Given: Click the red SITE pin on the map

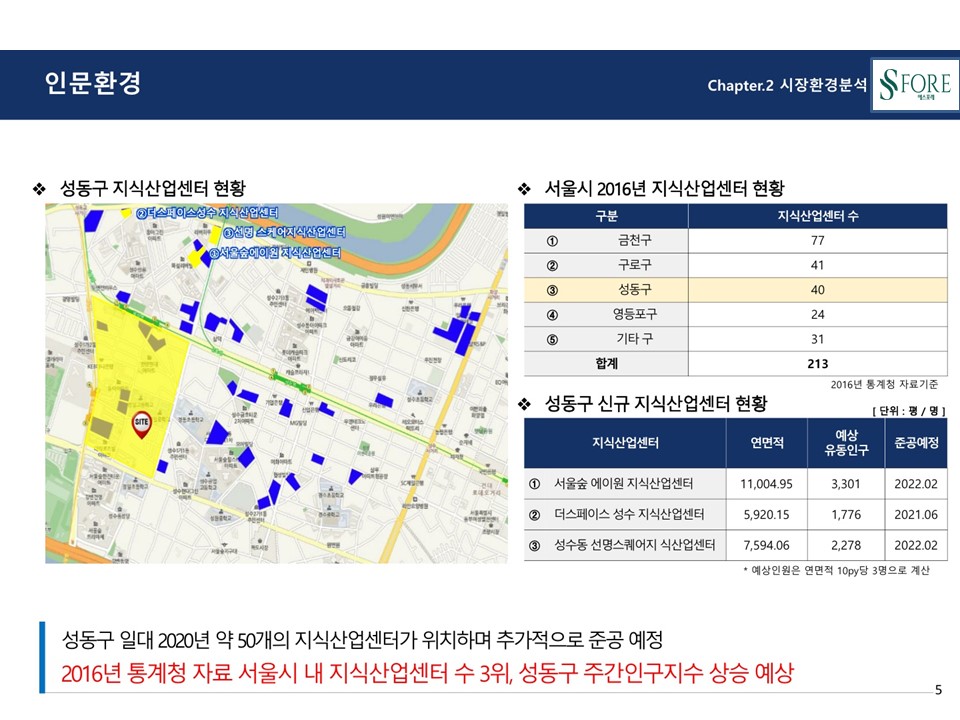Looking at the screenshot, I should (x=141, y=425).
